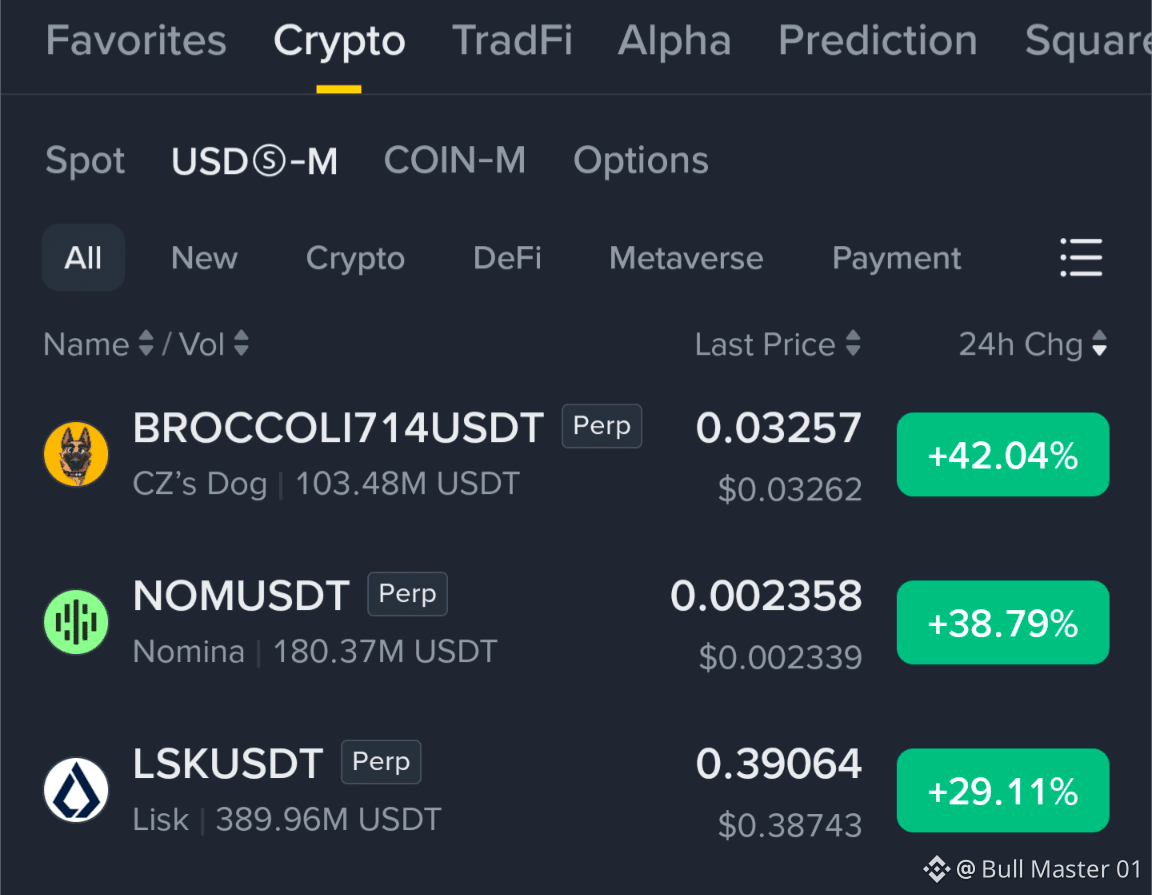Tap the BROCCOLI714 dog coin icon
The width and height of the screenshot is (1152, 895).
tap(76, 454)
